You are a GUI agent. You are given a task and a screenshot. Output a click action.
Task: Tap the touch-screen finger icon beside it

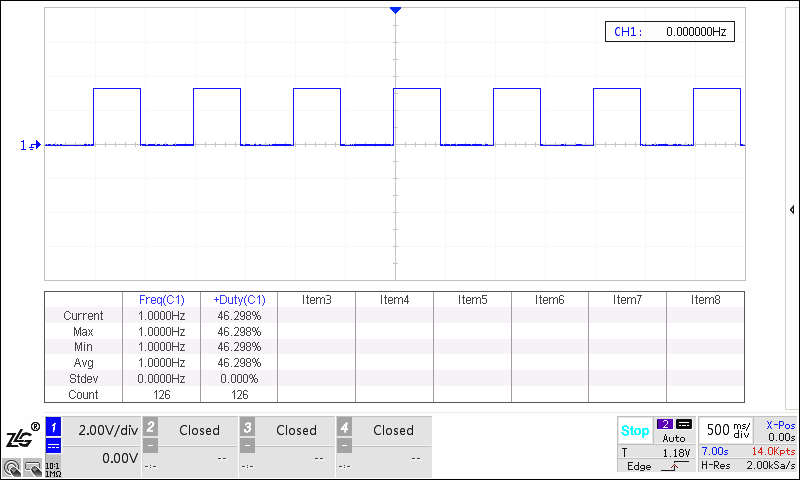pos(33,468)
